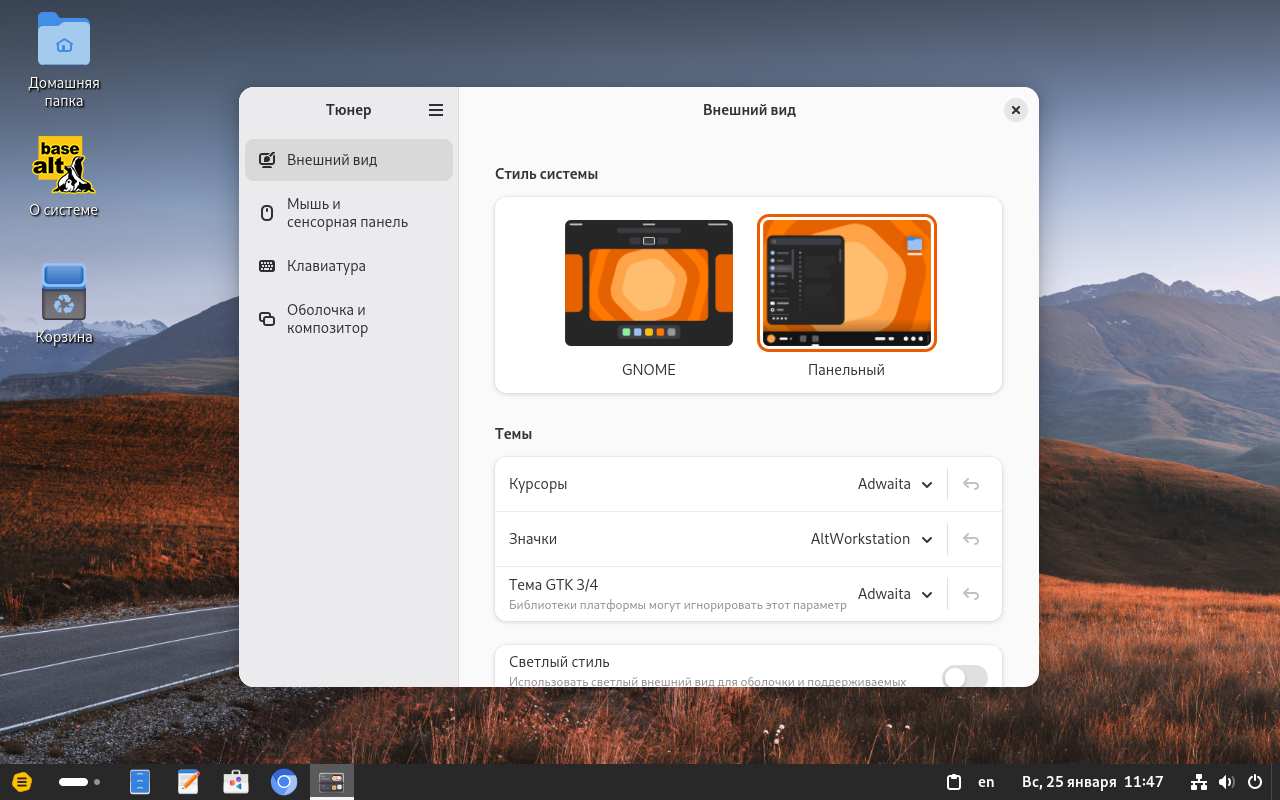Expand the Тема GTK 3/4 dropdown
1280x800 pixels.
tap(895, 594)
